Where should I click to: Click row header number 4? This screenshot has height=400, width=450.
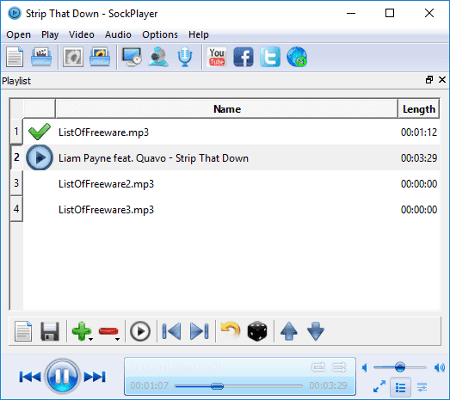point(16,209)
